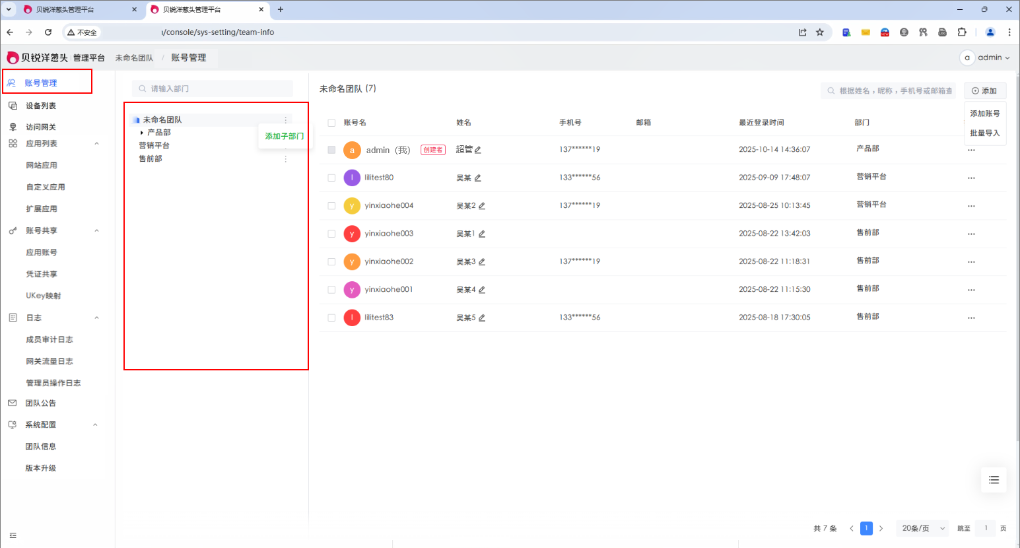
Task: Open 成员审计日志 in the sidebar
Action: 49,339
